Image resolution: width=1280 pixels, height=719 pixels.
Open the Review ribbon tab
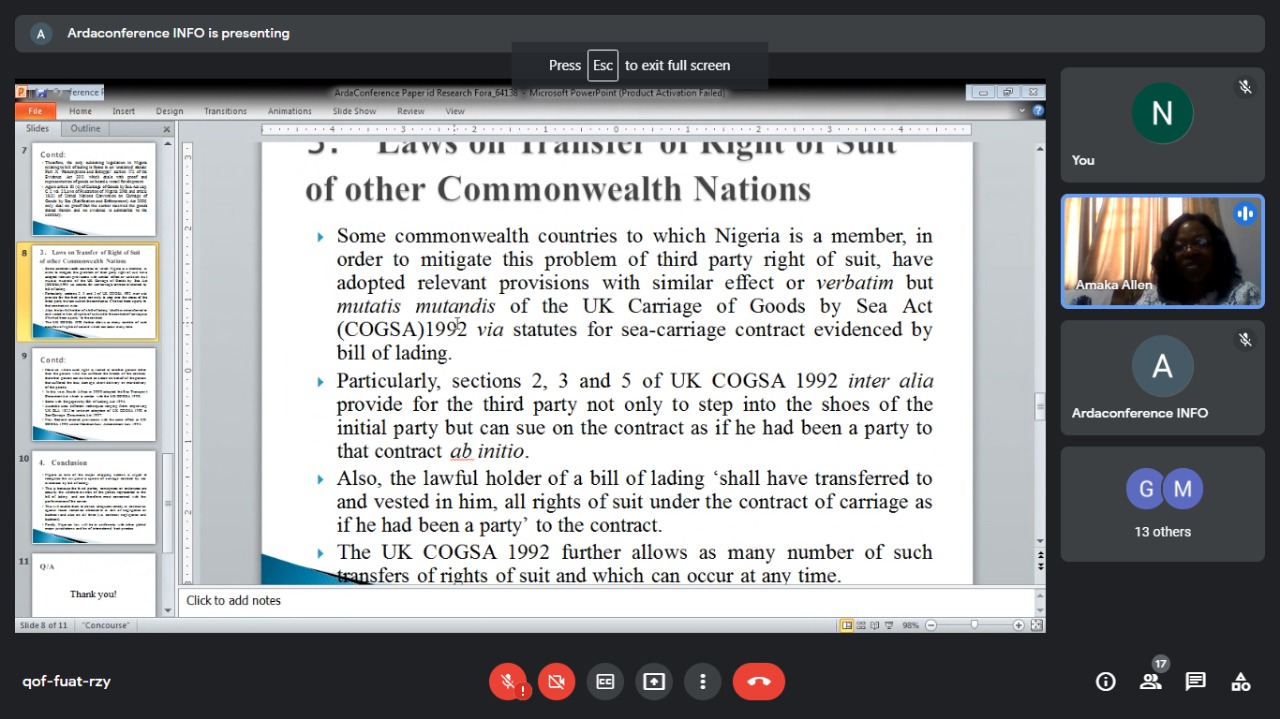(x=410, y=111)
